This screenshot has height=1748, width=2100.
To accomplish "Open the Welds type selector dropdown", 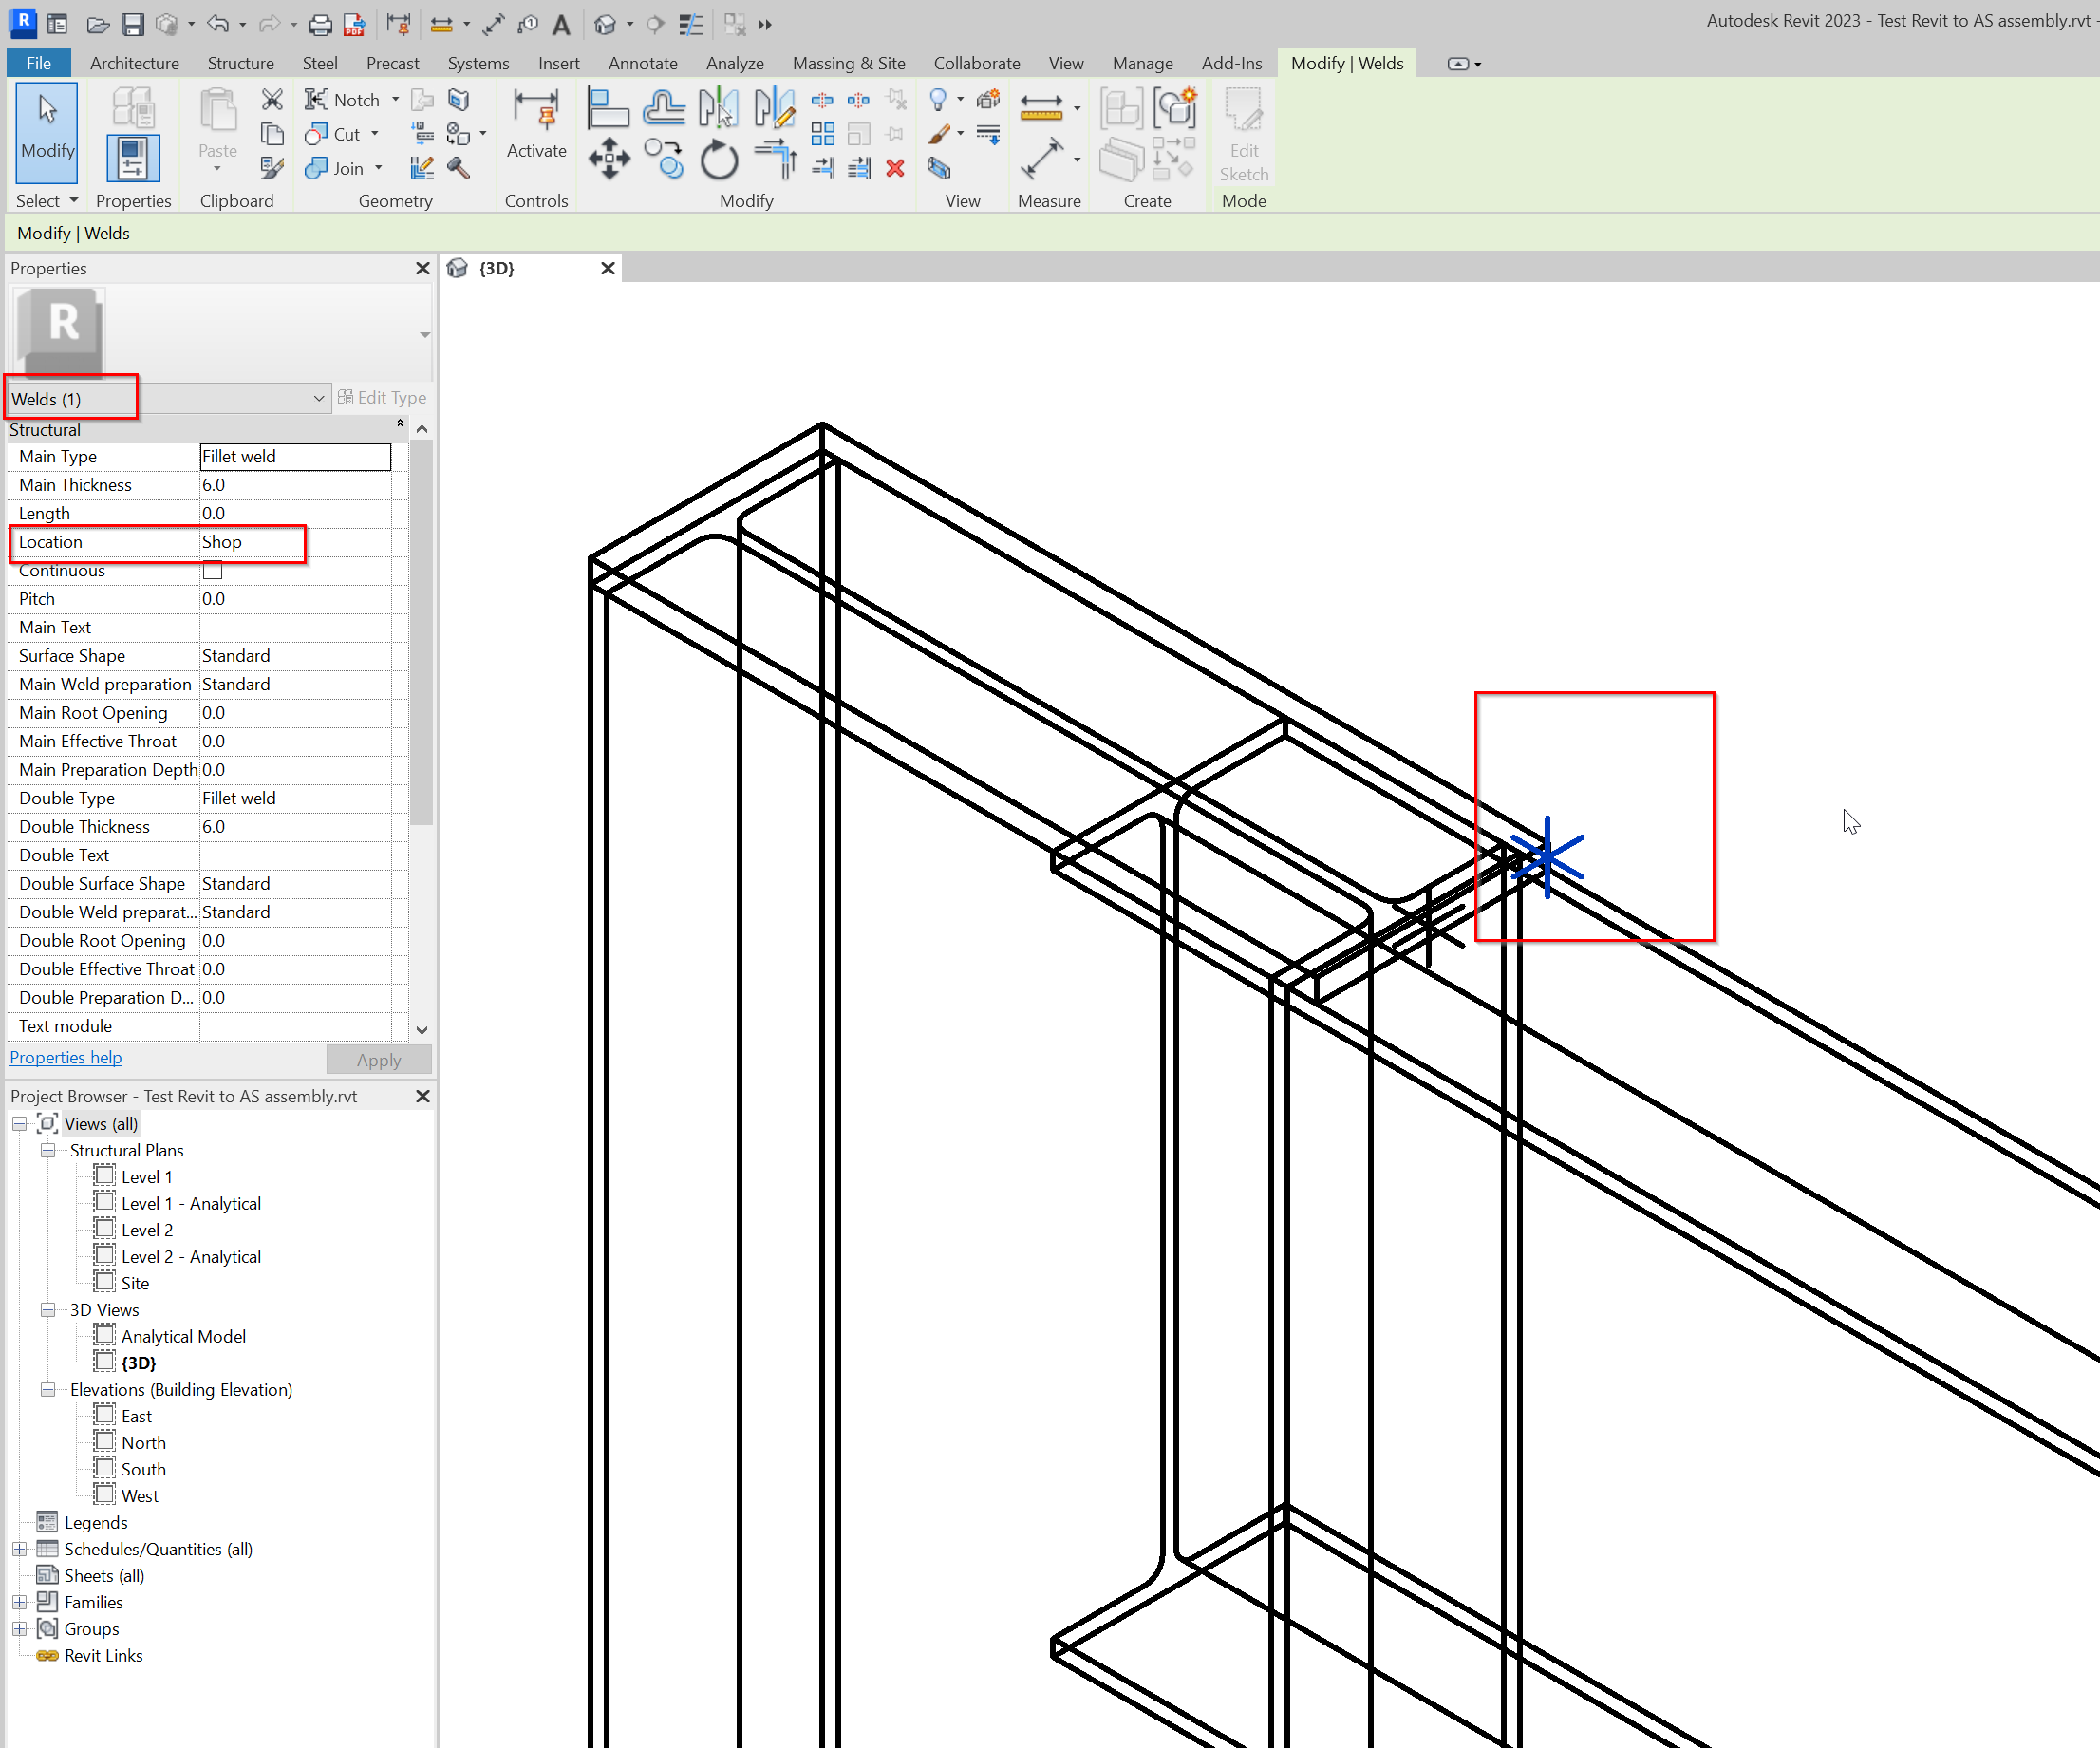I will (x=318, y=397).
